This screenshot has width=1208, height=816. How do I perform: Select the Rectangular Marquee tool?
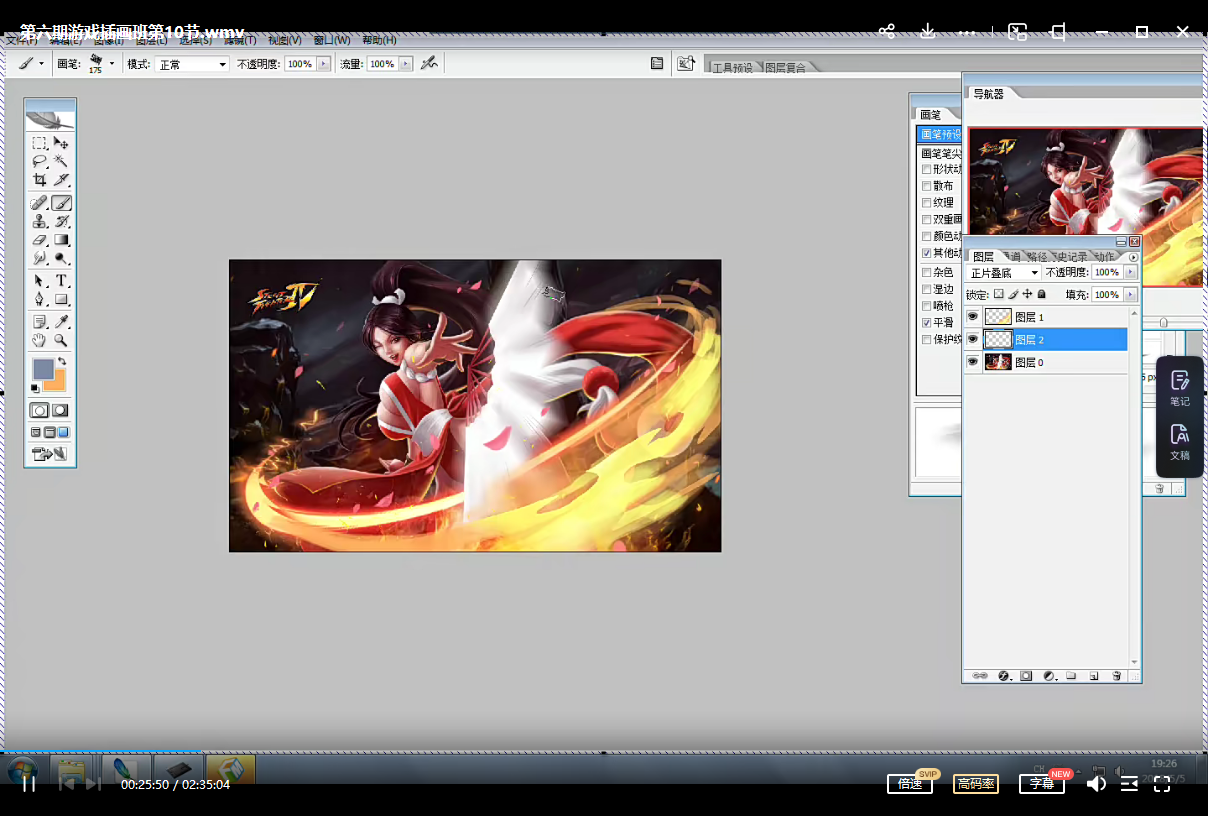(39, 144)
